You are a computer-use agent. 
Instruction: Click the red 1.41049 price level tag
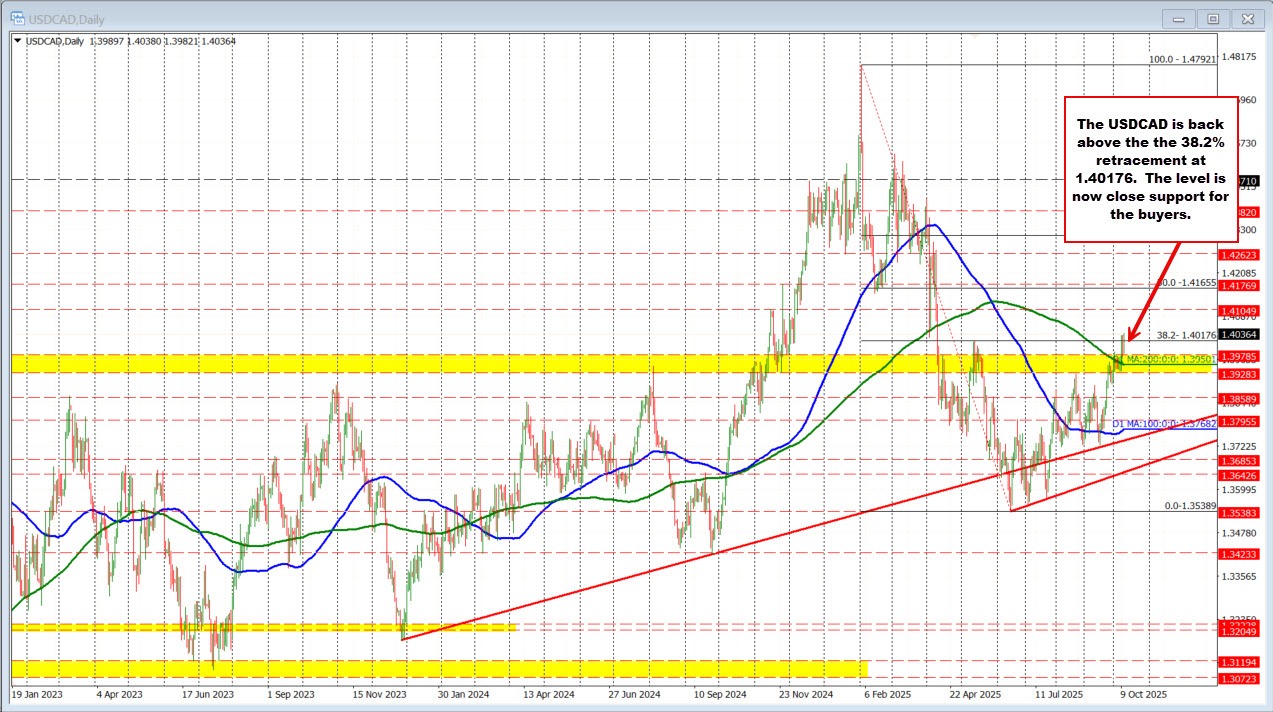[1238, 312]
